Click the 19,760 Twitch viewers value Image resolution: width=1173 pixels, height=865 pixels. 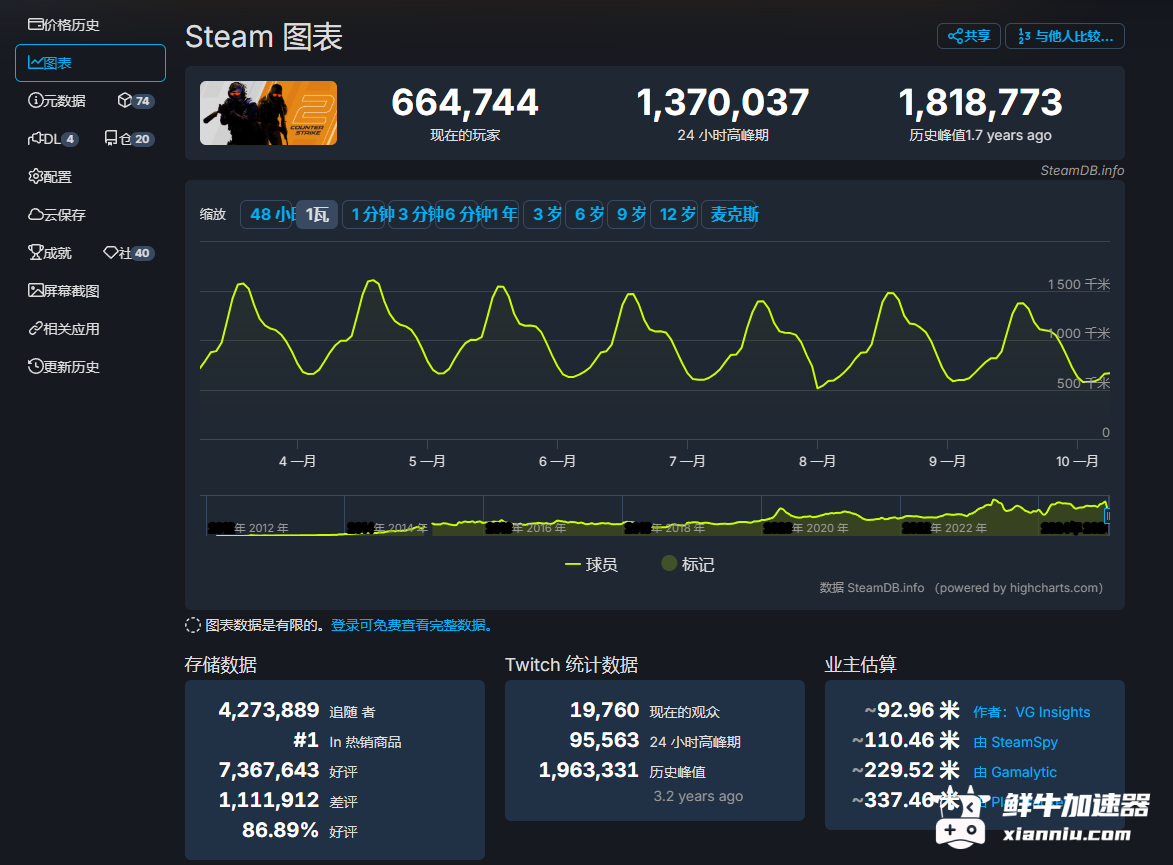click(604, 710)
